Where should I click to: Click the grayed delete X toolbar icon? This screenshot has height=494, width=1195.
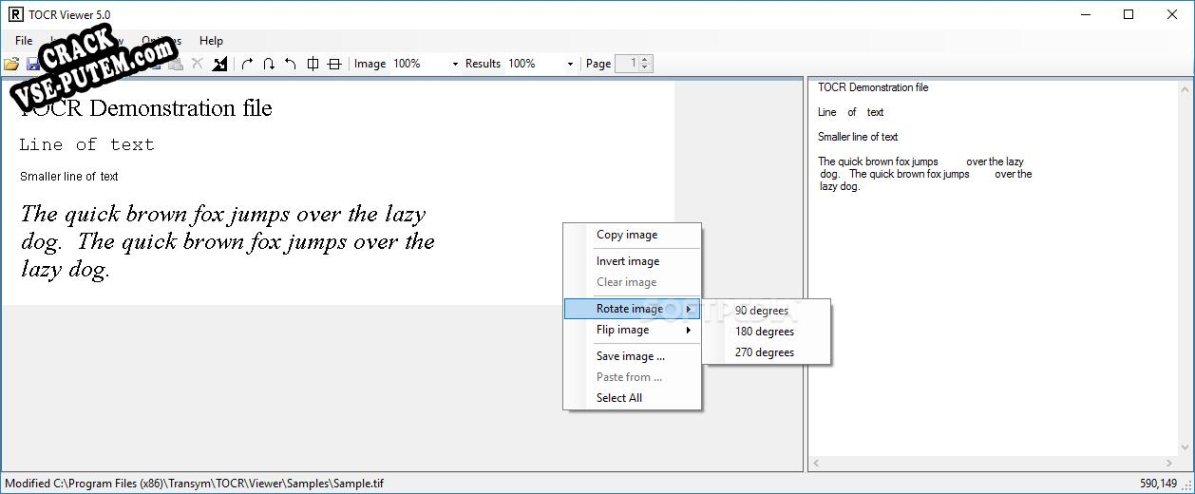tap(197, 64)
